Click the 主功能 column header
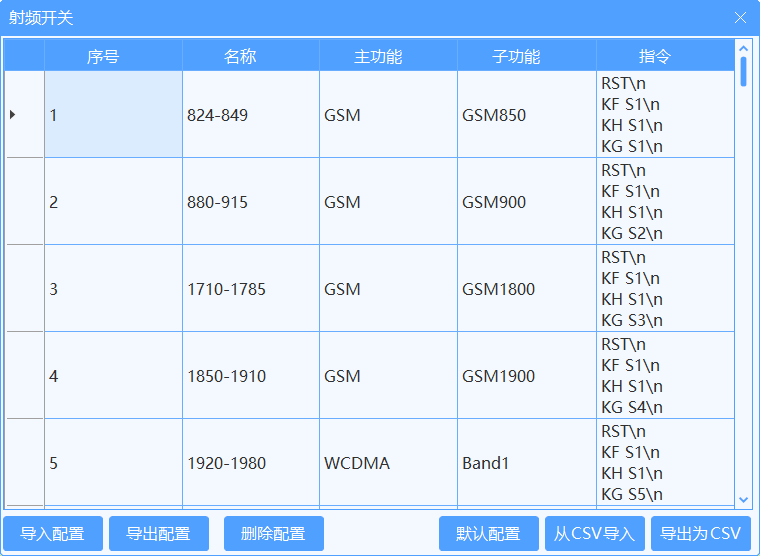This screenshot has width=760, height=556. click(388, 56)
